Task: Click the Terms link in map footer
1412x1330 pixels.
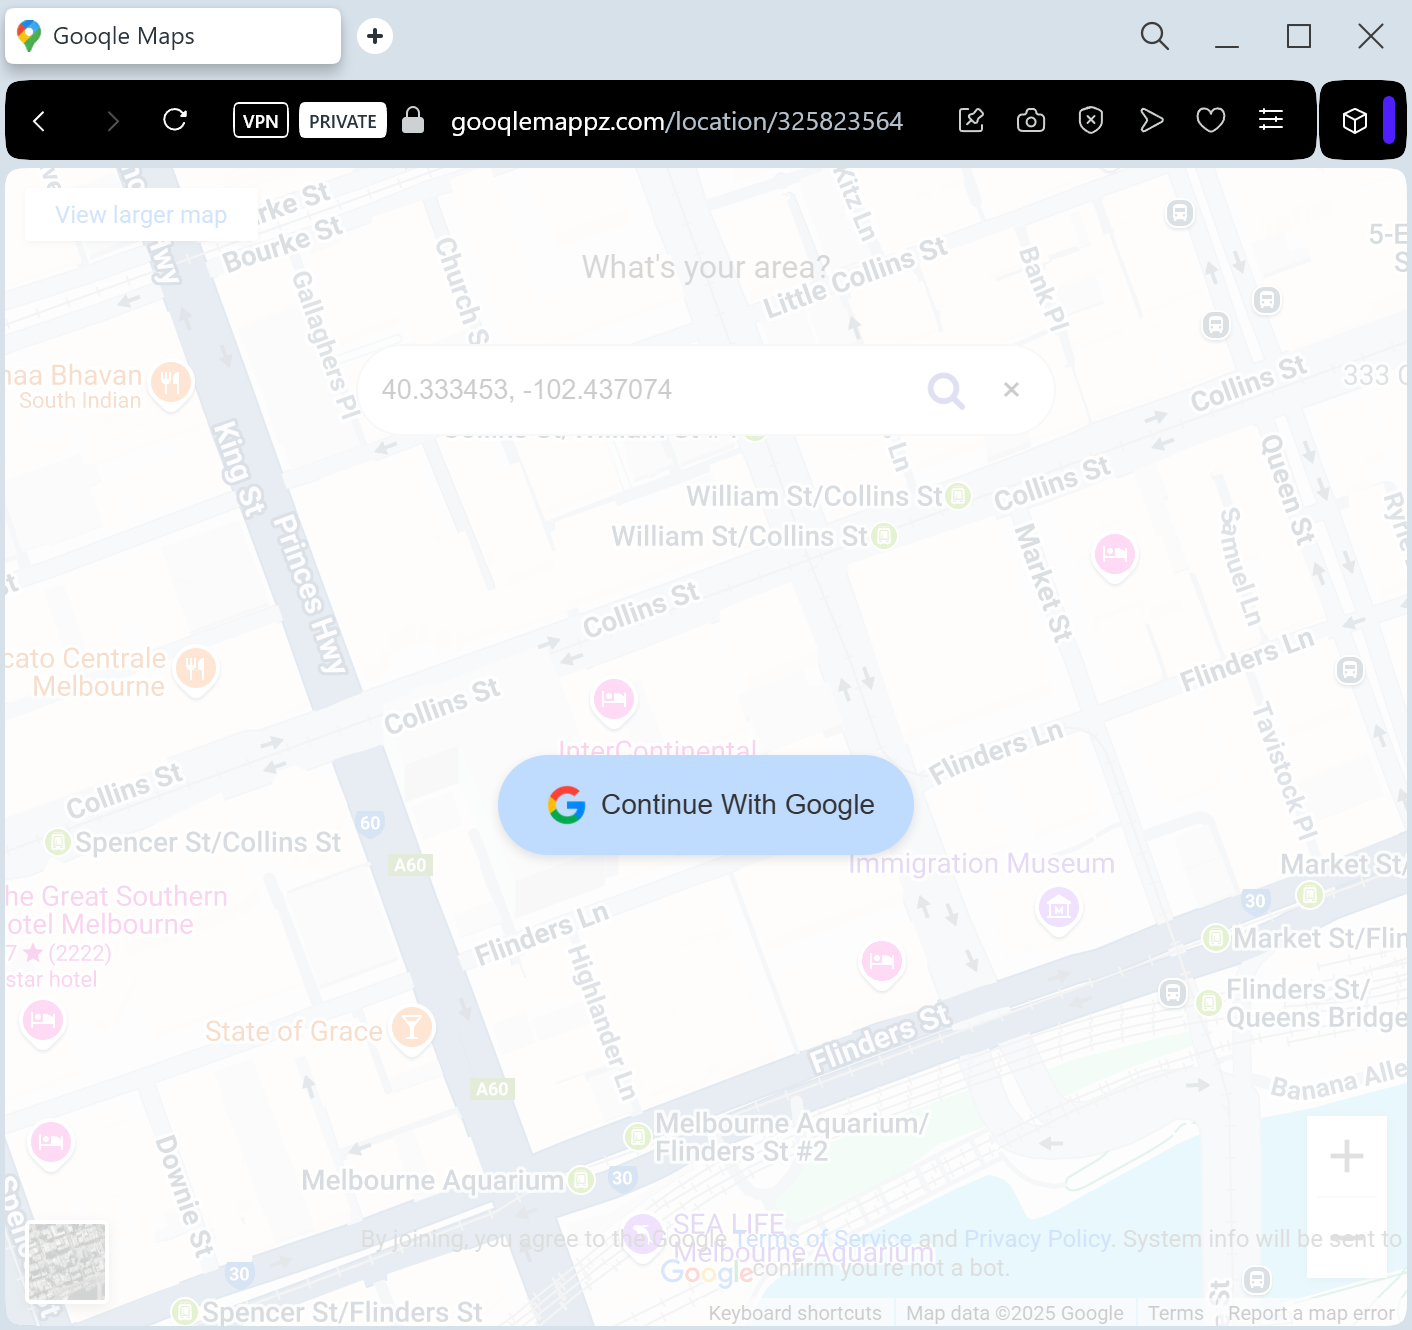Action: click(x=1176, y=1313)
